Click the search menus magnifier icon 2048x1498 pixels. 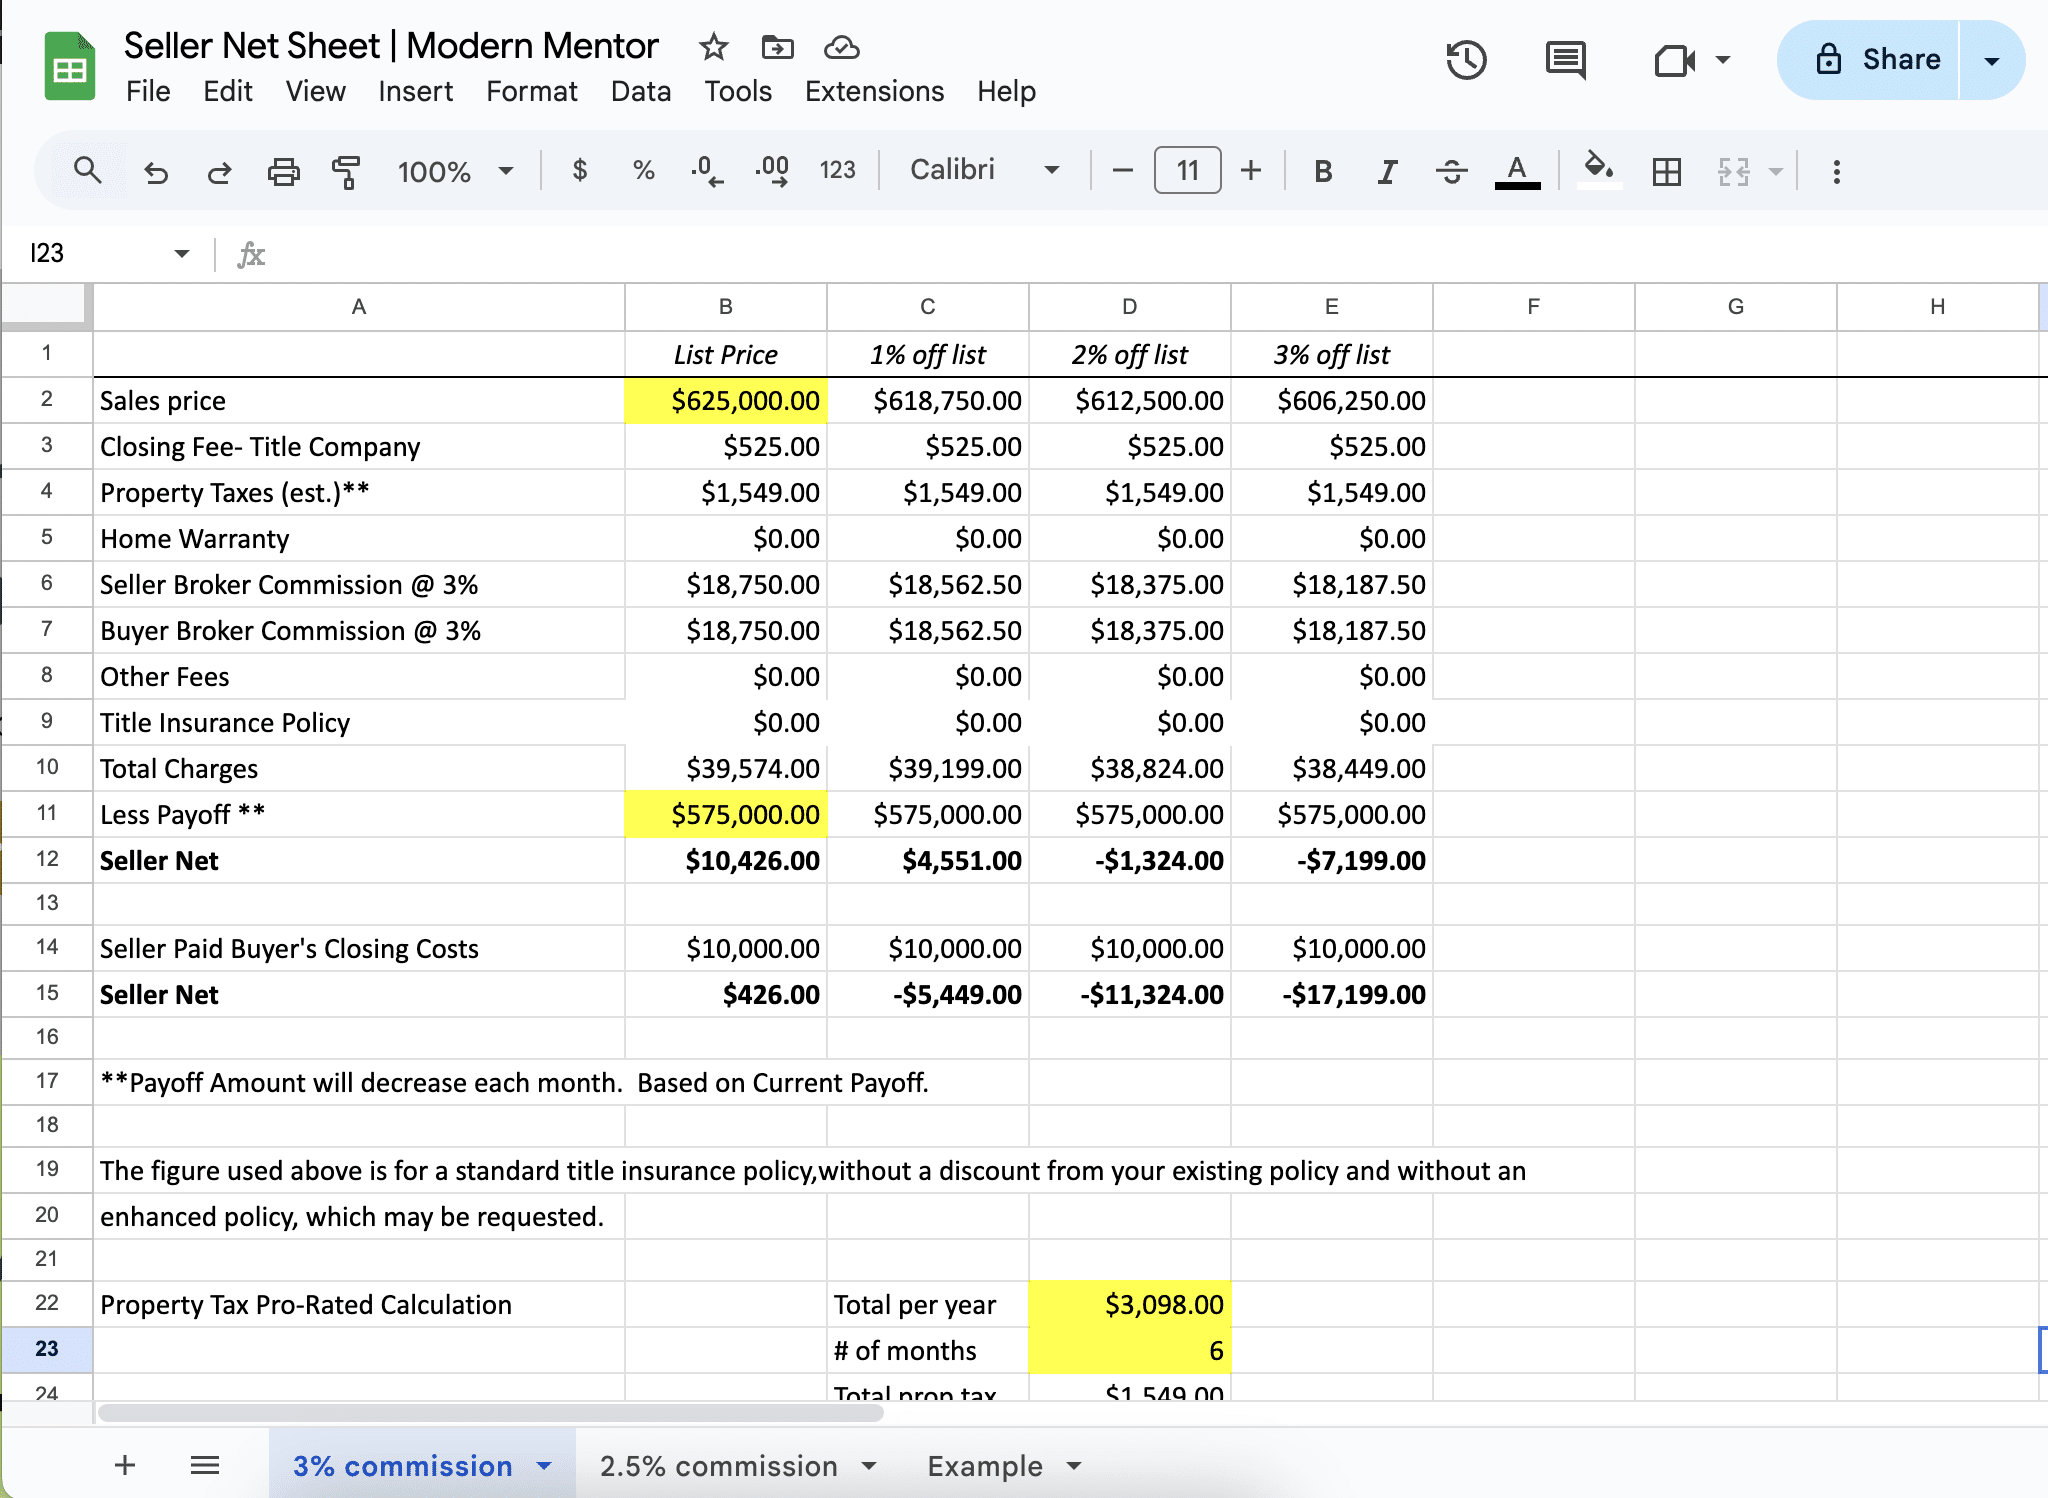pyautogui.click(x=88, y=171)
